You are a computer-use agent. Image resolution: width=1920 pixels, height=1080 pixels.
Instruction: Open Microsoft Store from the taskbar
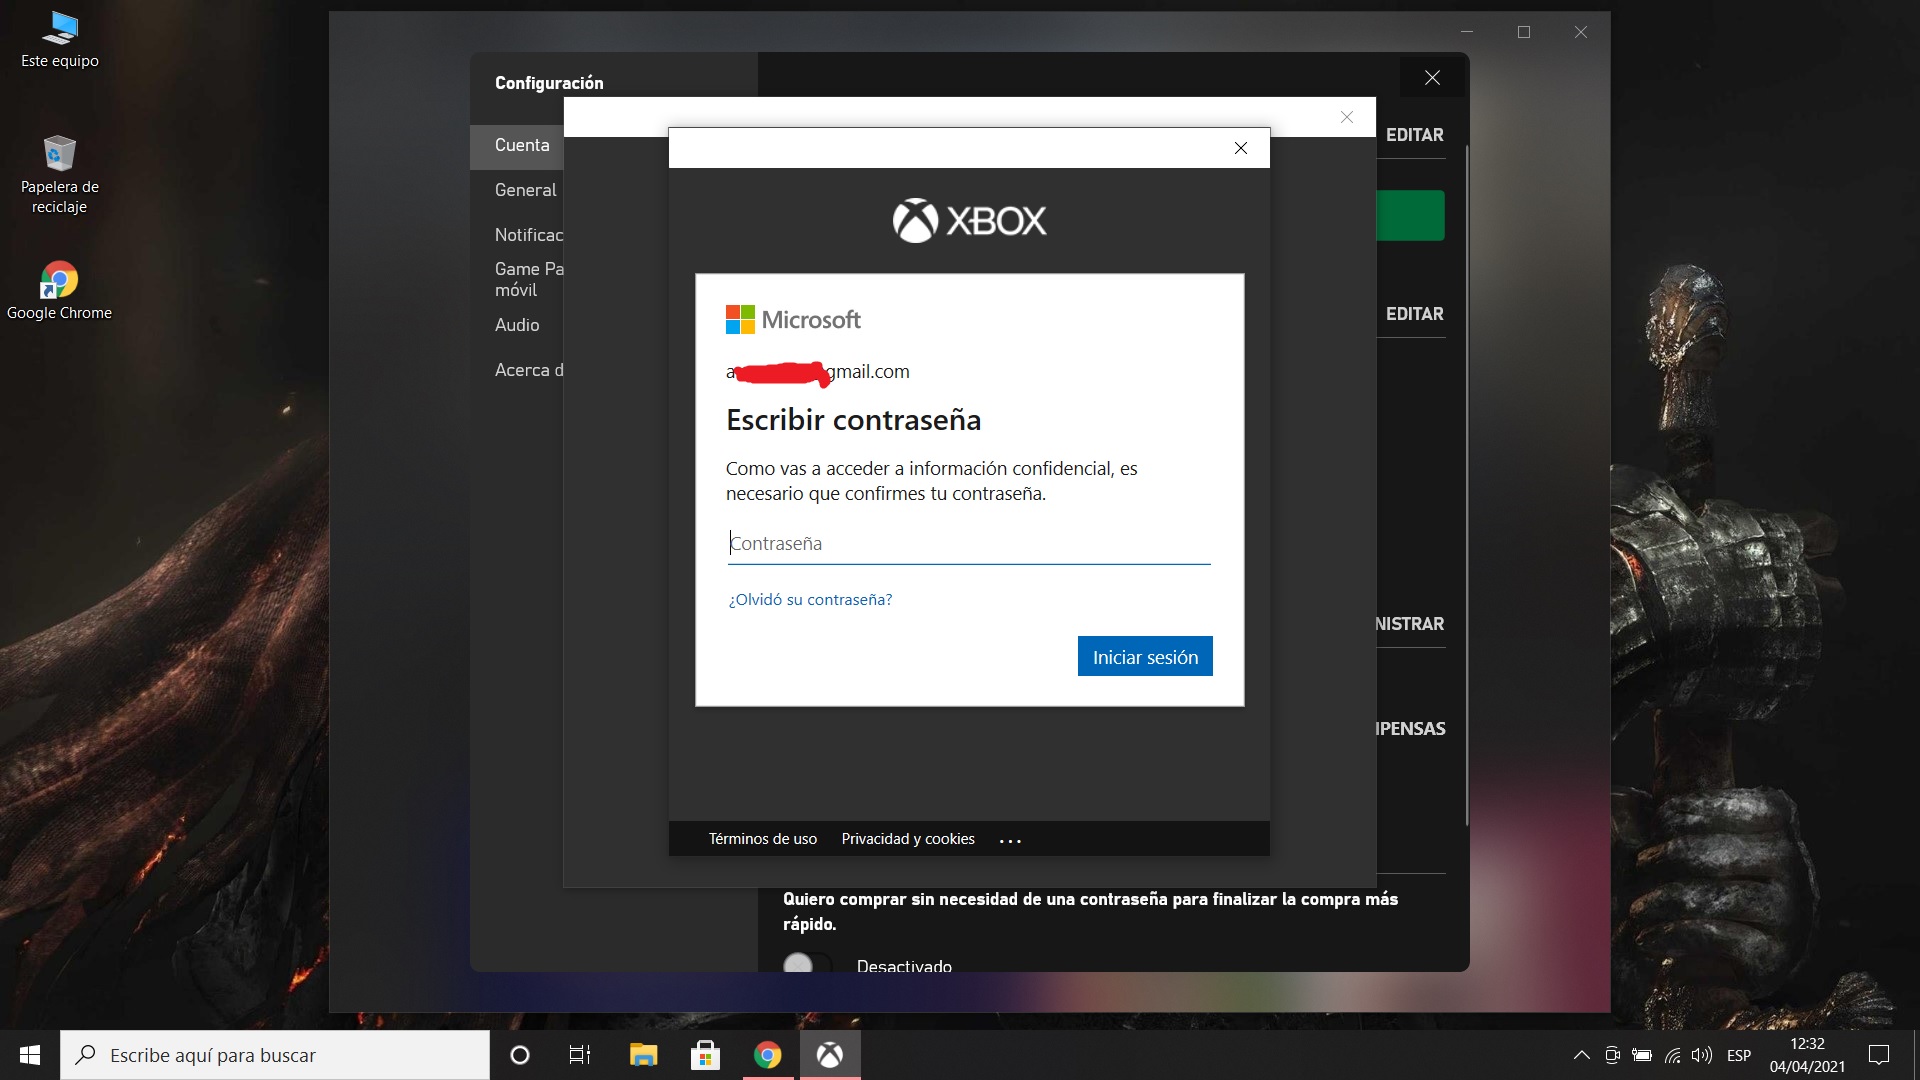coord(705,1055)
